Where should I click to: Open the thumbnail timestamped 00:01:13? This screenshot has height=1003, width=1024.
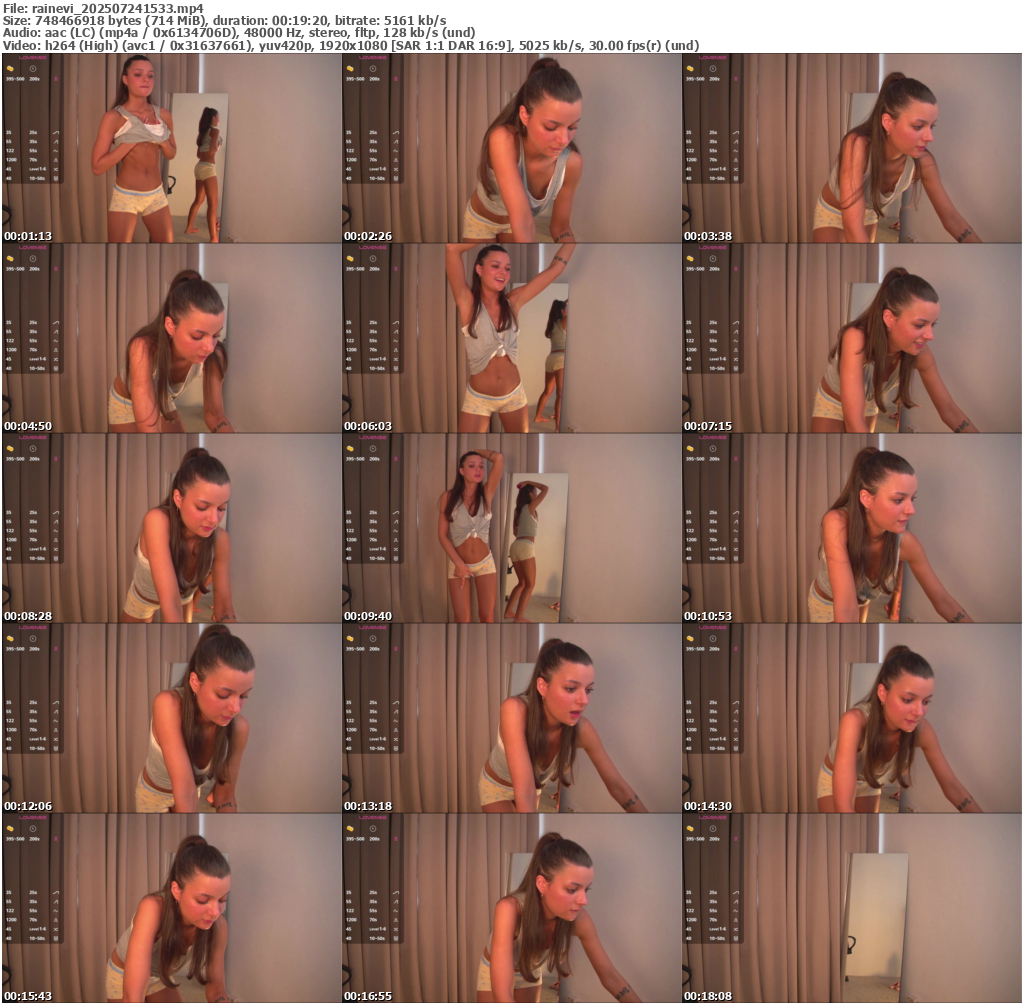pyautogui.click(x=171, y=148)
